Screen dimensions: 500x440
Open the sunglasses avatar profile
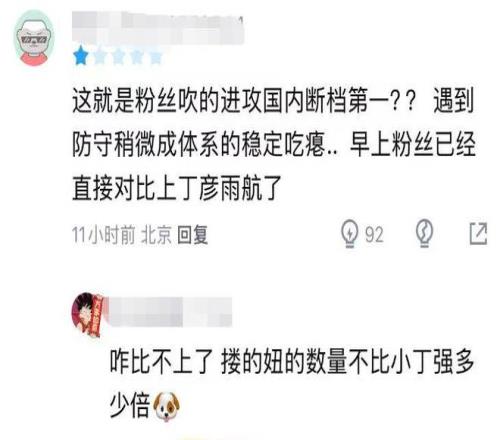pyautogui.click(x=34, y=38)
